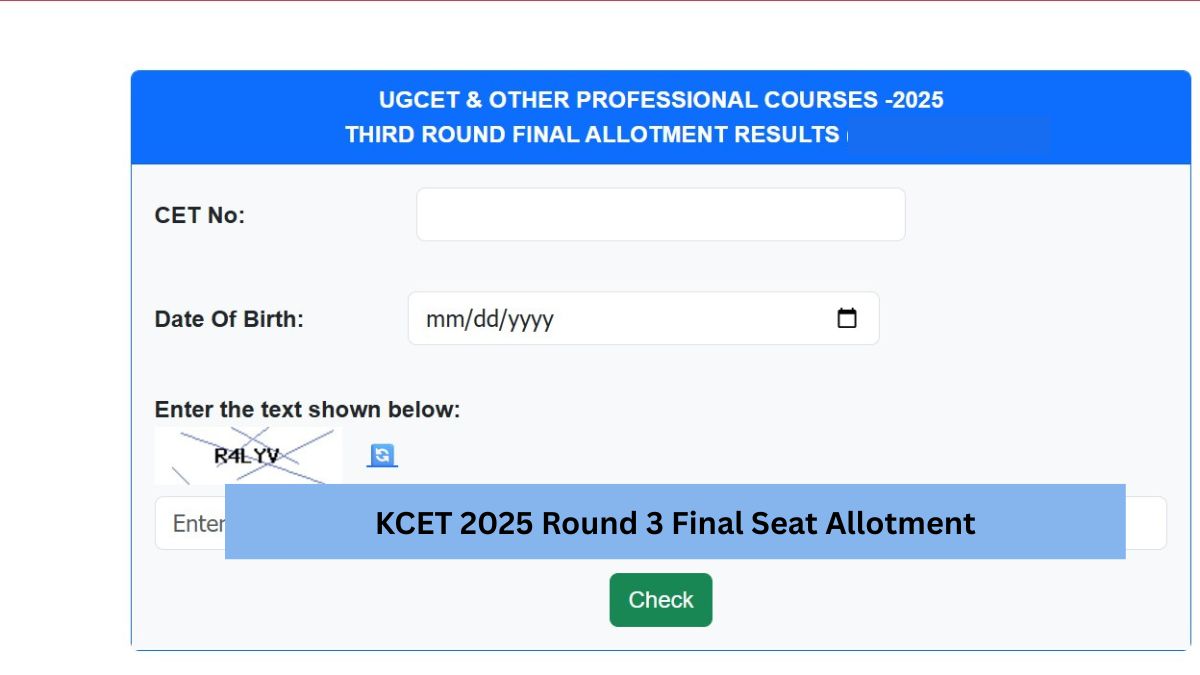Click the R4LYV captcha image
Viewport: 1200px width, 675px height.
click(248, 455)
